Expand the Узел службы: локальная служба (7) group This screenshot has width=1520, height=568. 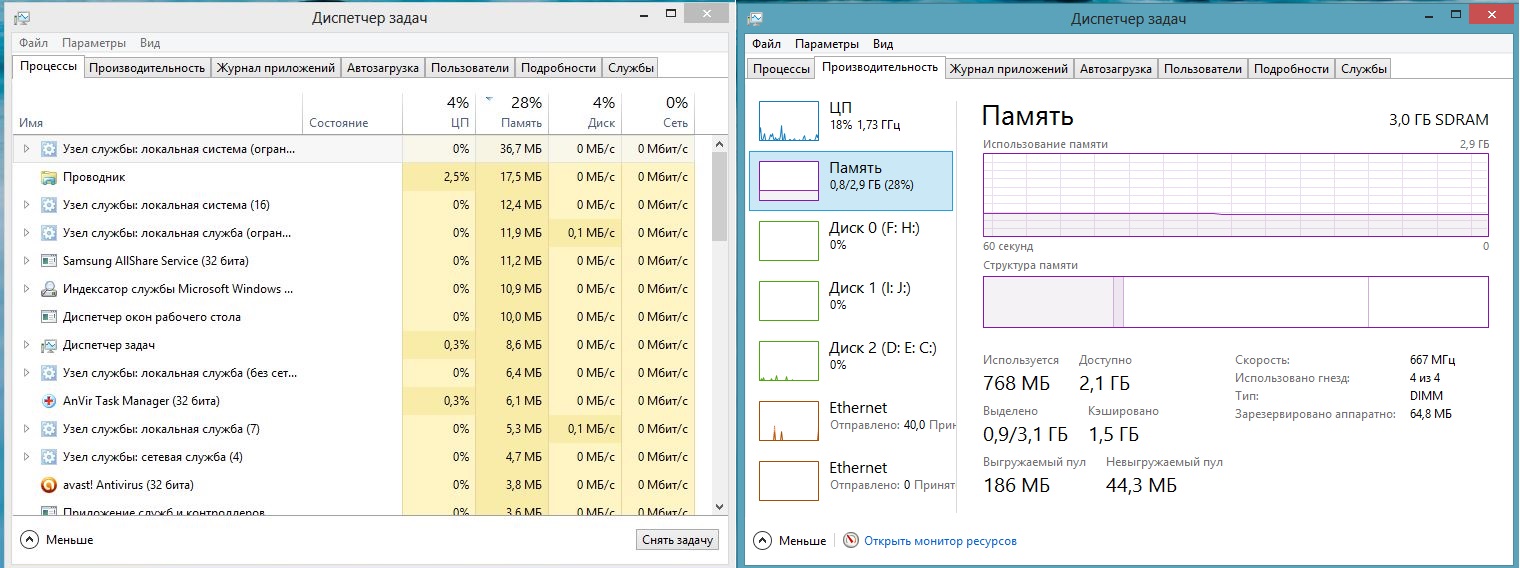coord(26,429)
